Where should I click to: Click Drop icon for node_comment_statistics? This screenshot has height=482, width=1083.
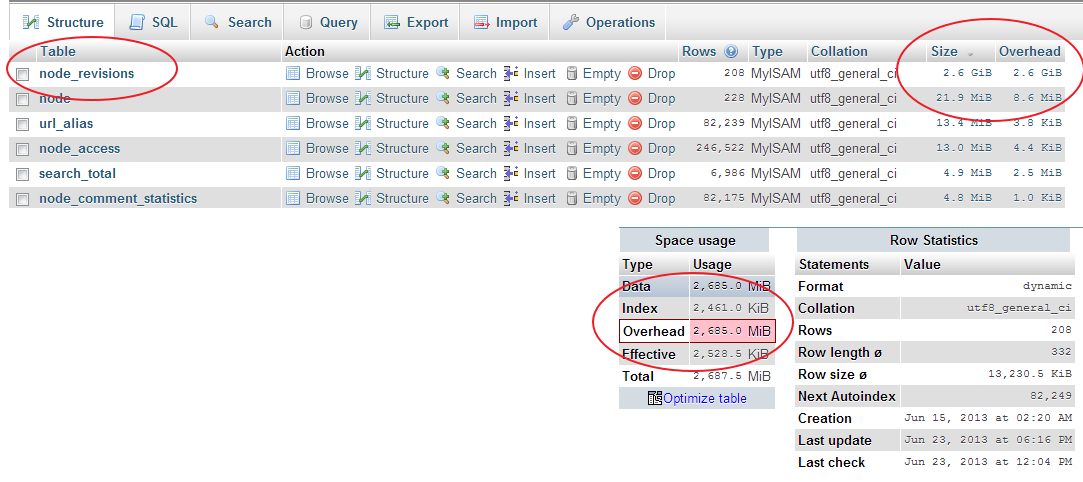click(635, 198)
